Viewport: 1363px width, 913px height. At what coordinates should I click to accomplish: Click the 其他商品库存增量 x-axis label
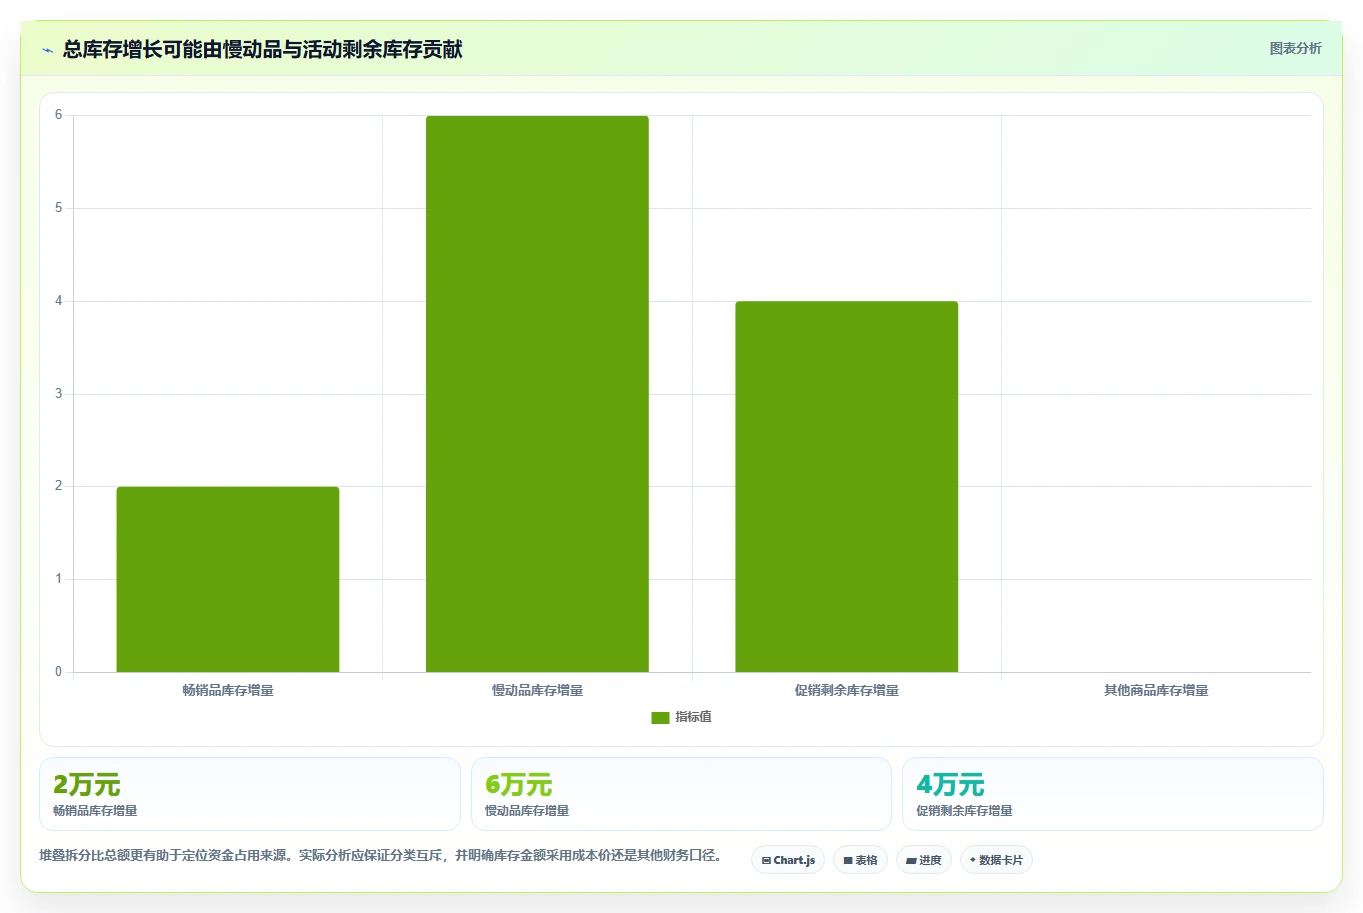pyautogui.click(x=1156, y=690)
